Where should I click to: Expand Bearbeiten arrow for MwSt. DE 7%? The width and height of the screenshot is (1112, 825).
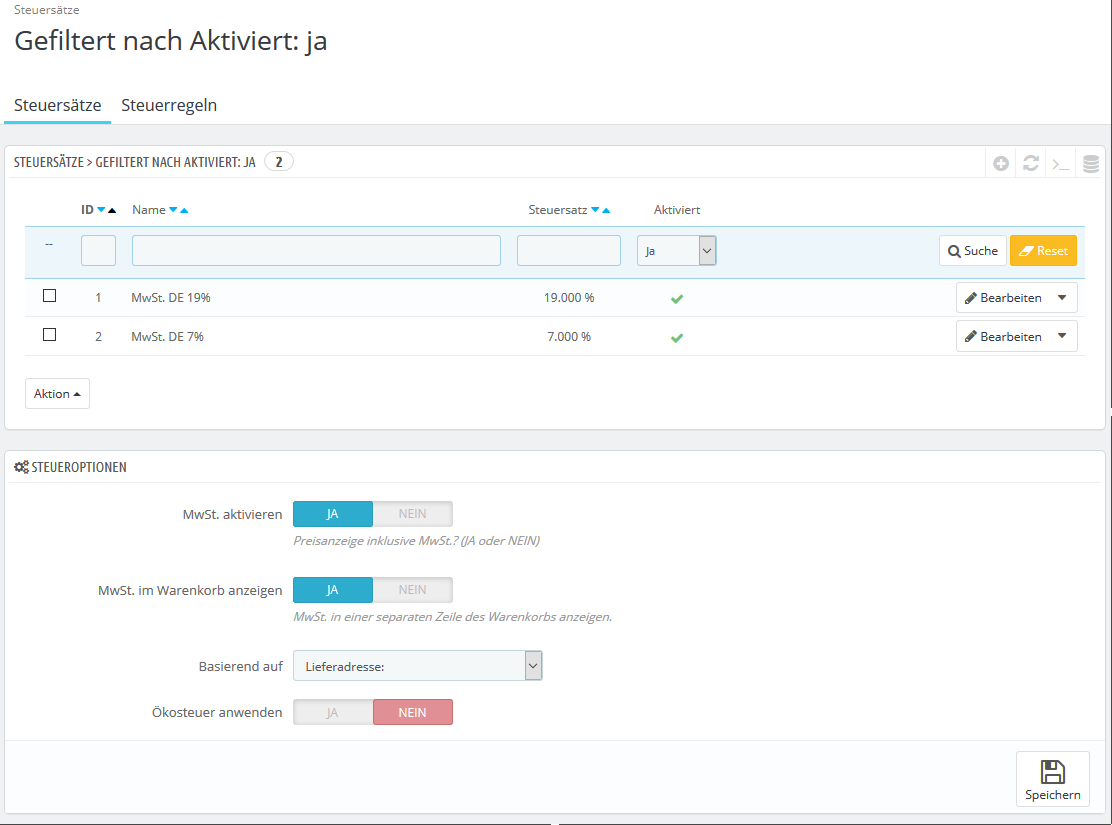[1062, 336]
